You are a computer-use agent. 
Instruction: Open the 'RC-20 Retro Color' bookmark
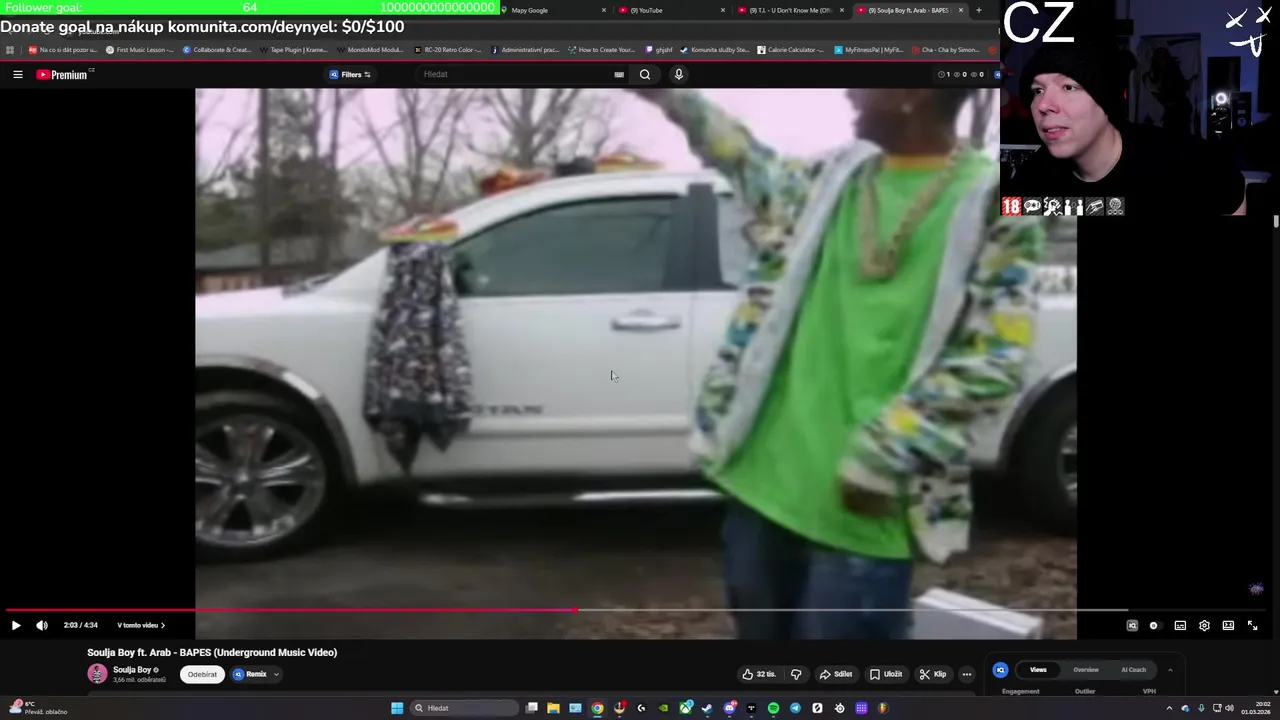pos(446,49)
